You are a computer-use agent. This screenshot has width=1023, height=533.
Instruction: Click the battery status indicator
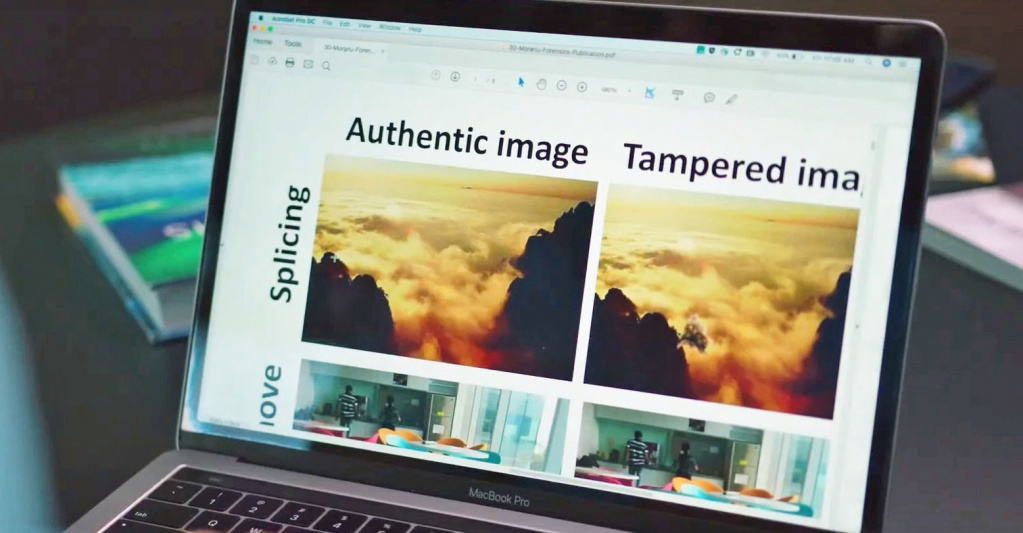[789, 56]
